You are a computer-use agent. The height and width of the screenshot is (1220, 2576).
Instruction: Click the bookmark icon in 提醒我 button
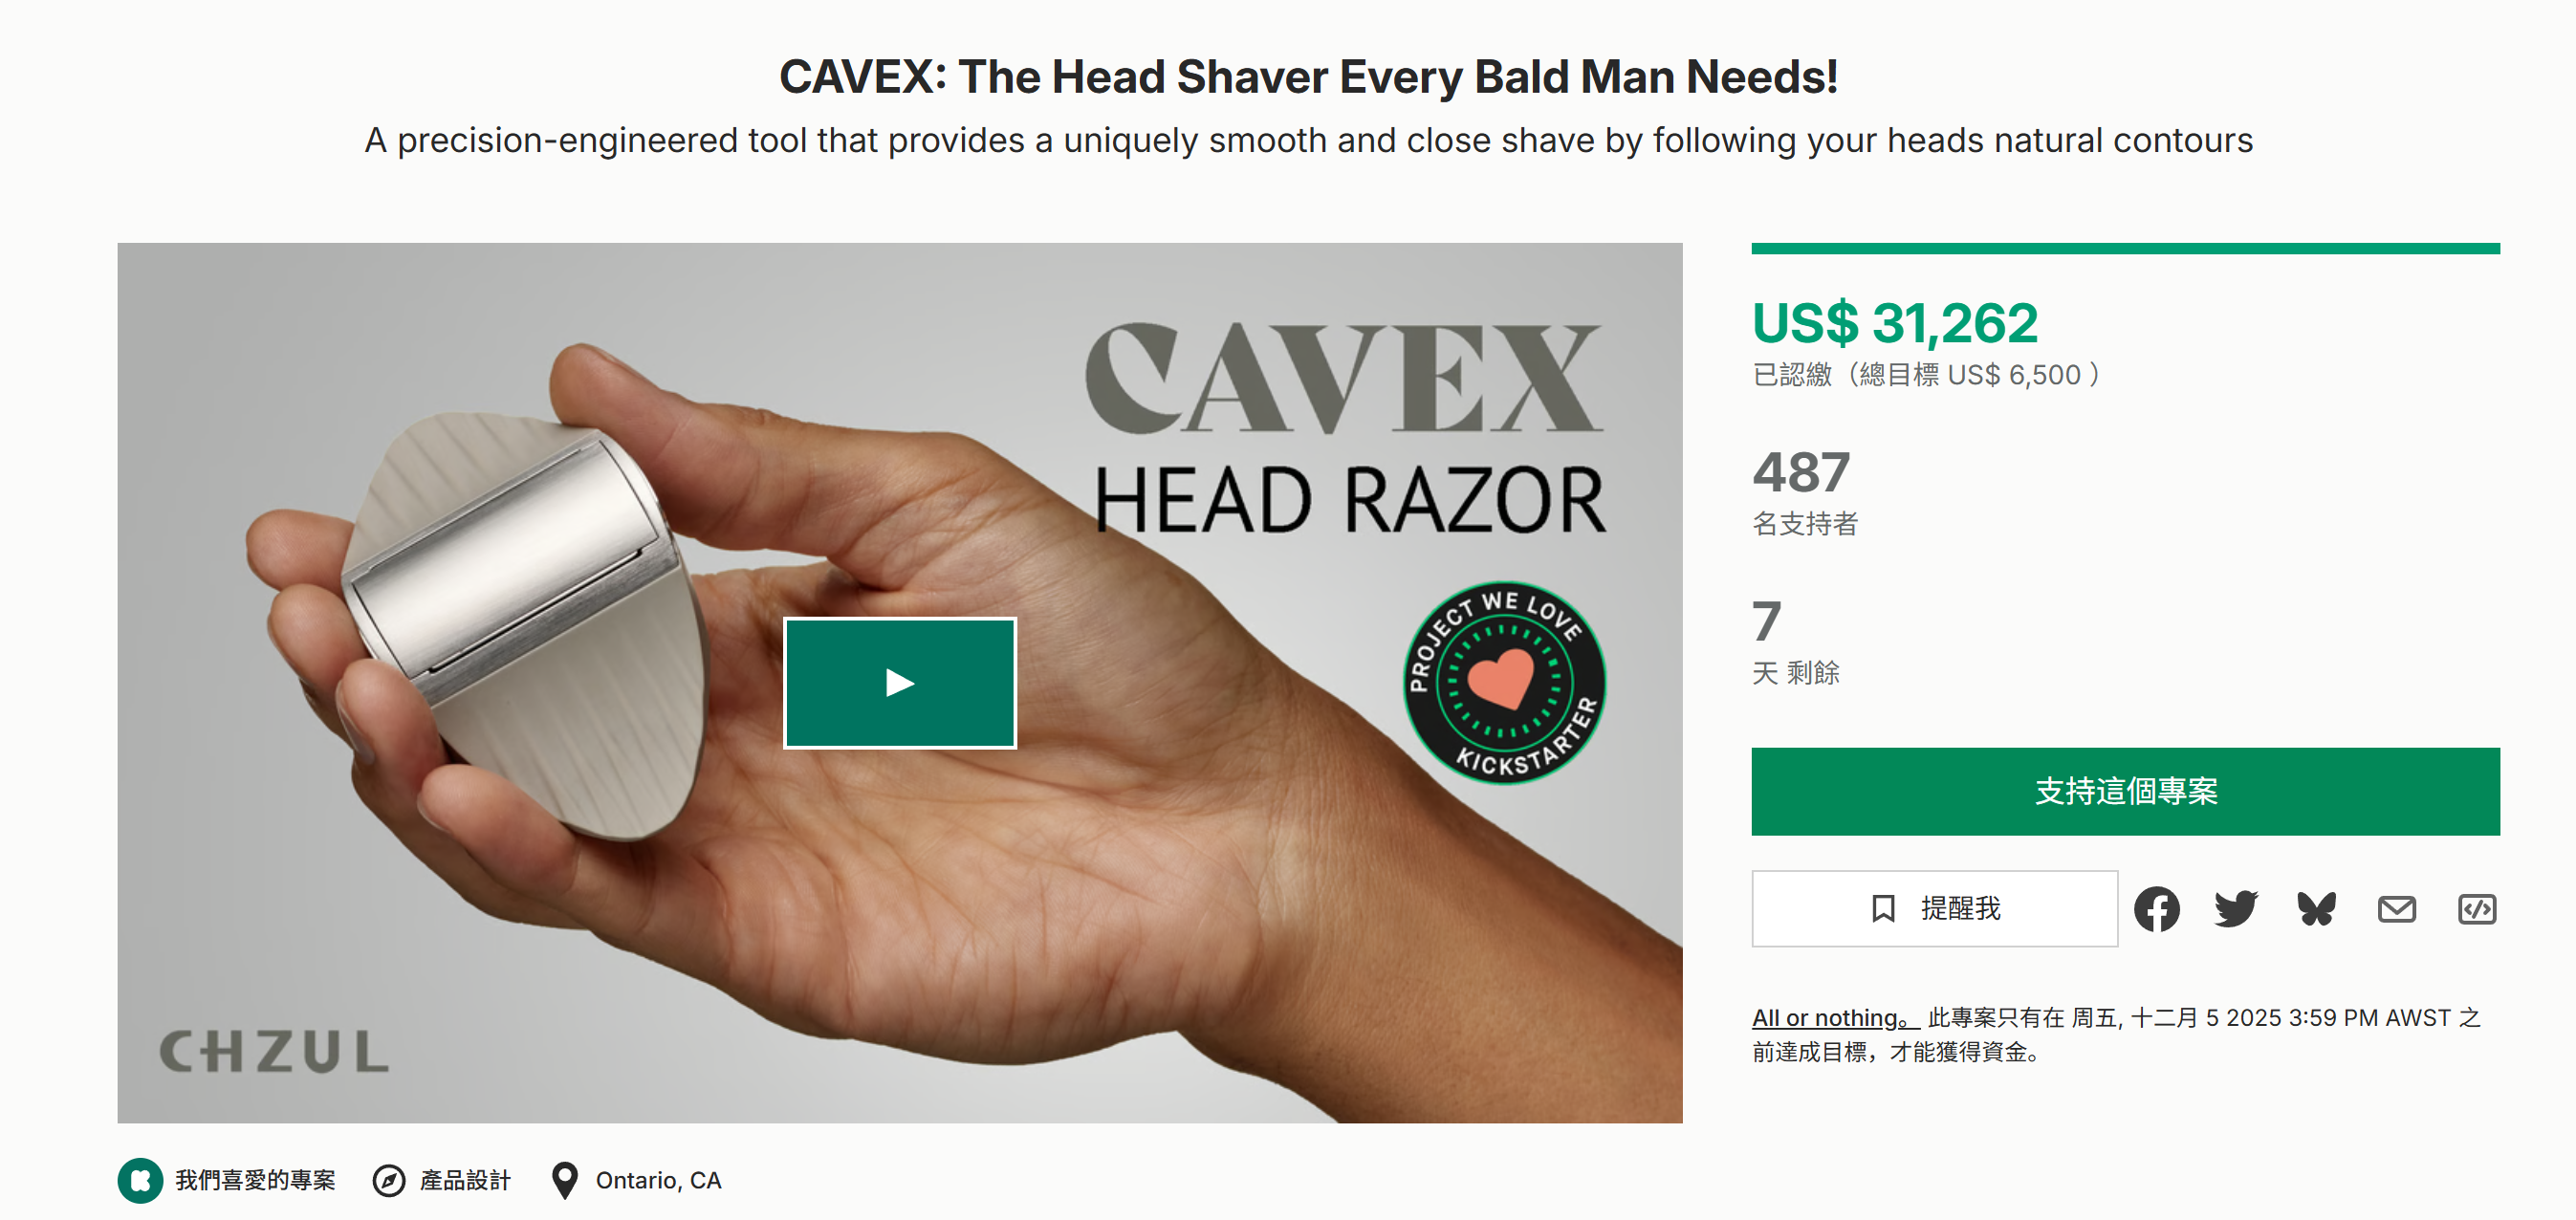pyautogui.click(x=1883, y=908)
